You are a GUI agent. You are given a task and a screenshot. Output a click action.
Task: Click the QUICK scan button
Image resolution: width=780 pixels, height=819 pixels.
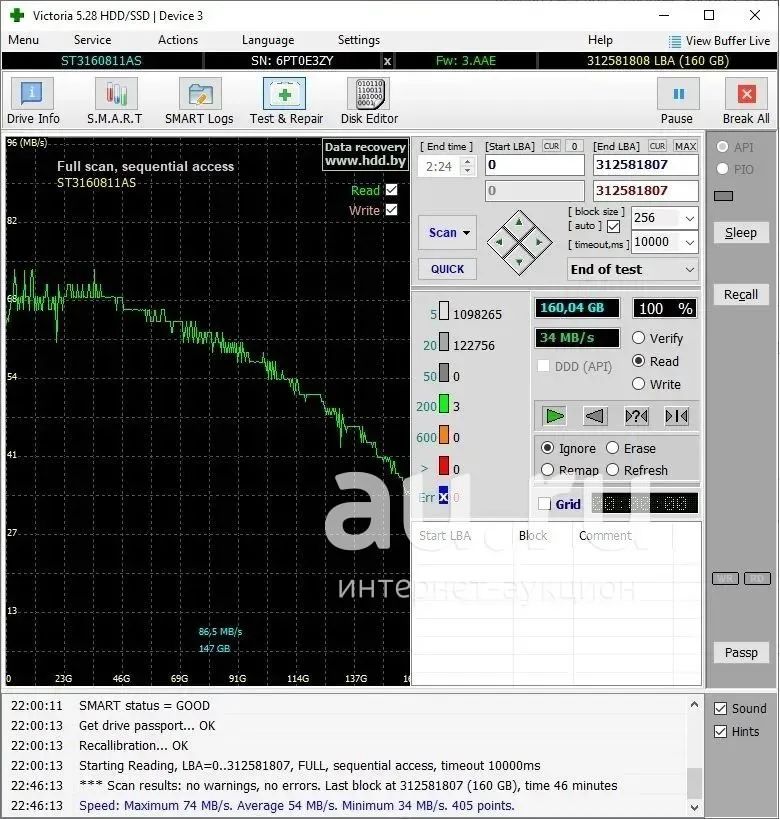[x=447, y=269]
